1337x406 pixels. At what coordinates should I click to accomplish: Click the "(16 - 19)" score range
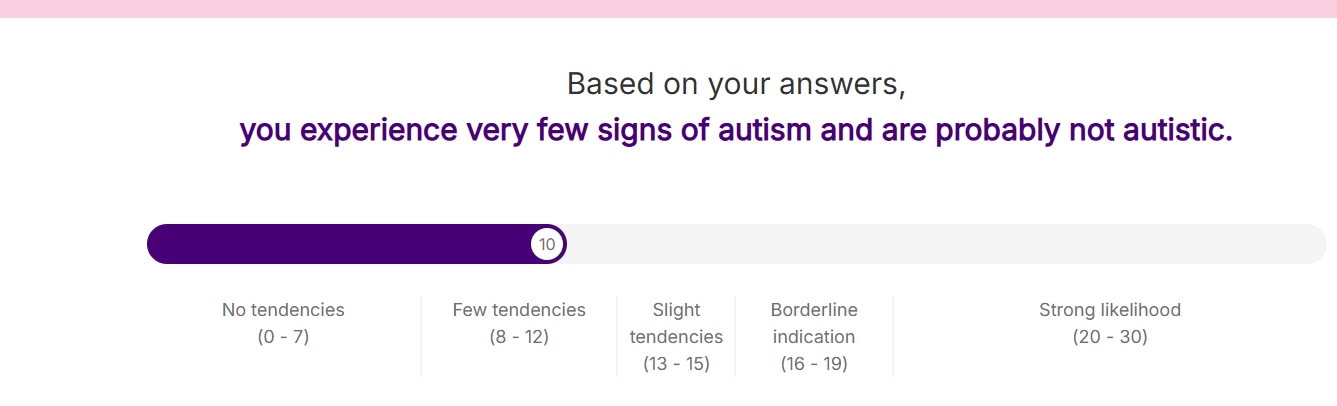(x=814, y=364)
